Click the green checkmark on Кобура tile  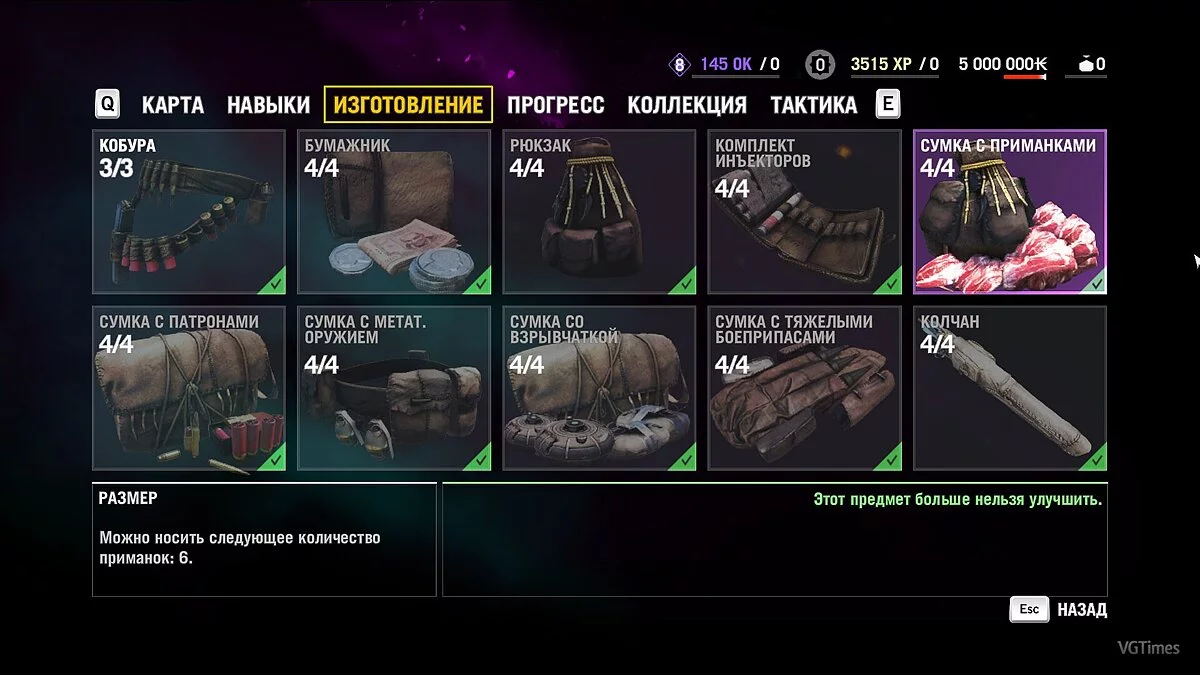(x=274, y=283)
